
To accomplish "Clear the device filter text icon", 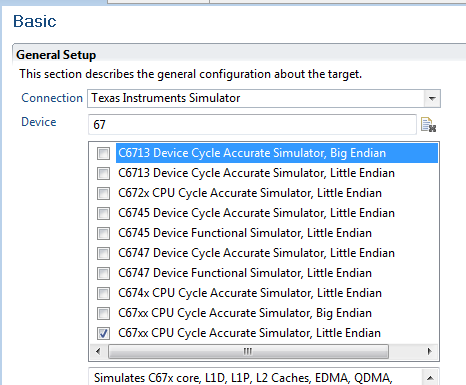I will click(428, 125).
